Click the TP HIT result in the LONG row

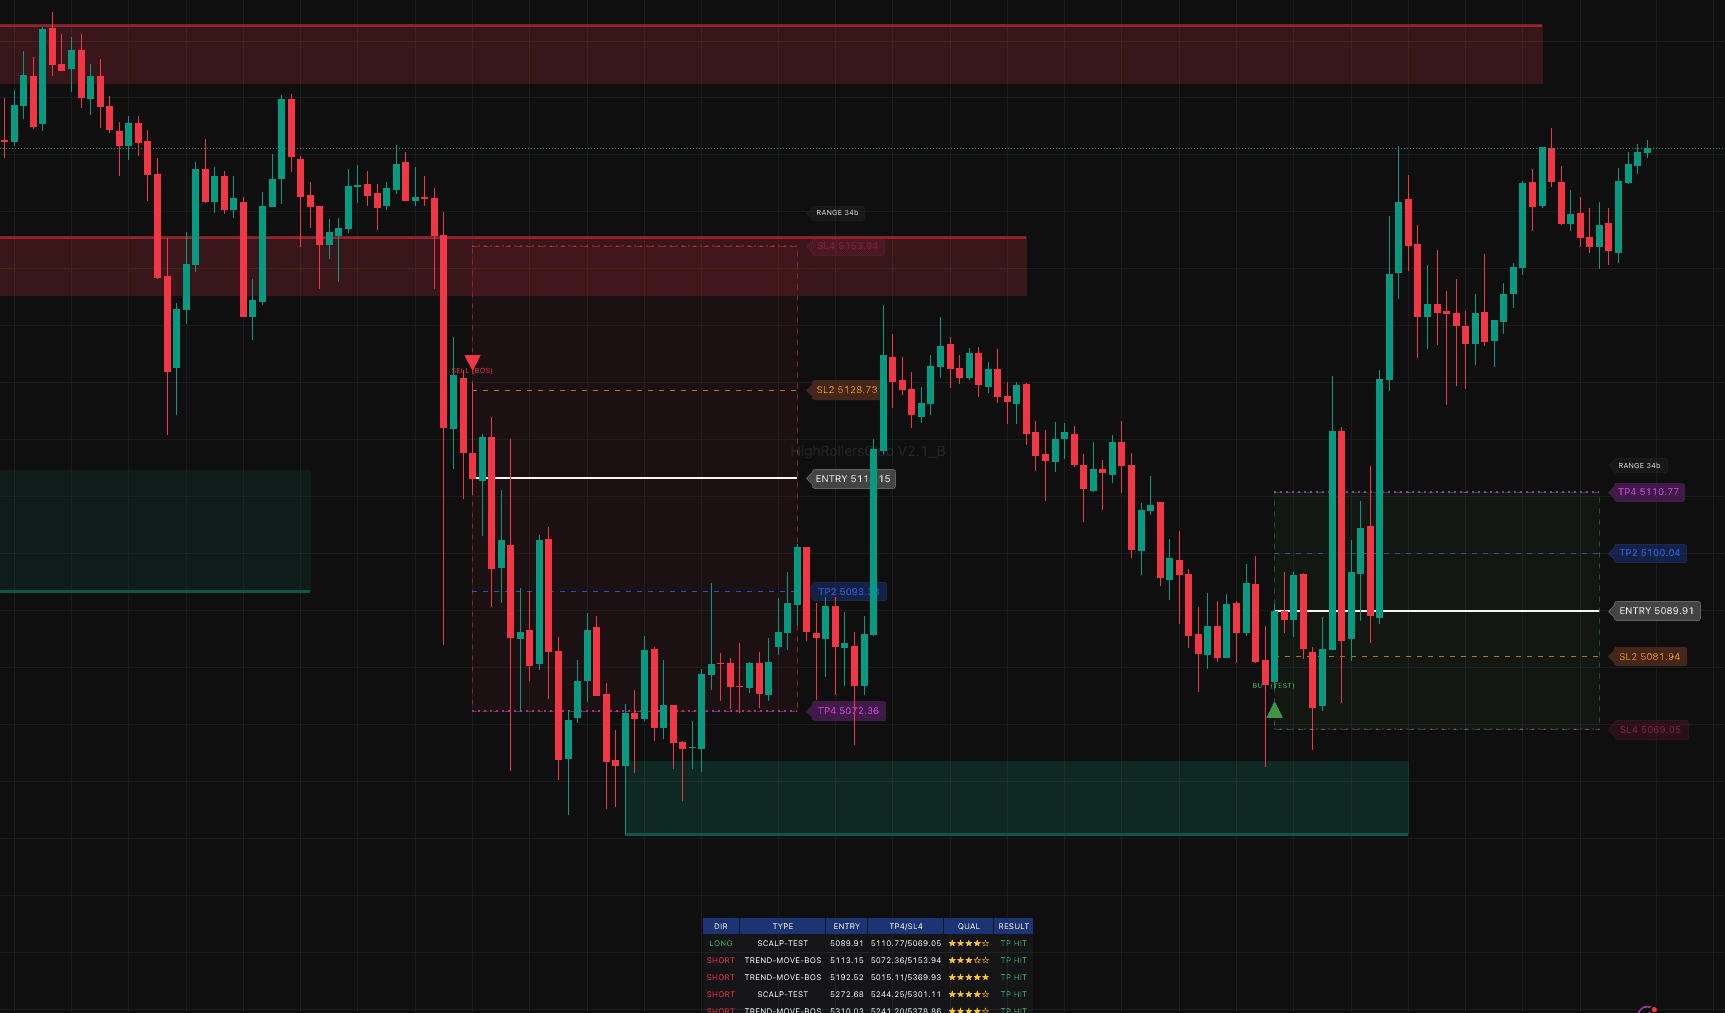click(1013, 943)
